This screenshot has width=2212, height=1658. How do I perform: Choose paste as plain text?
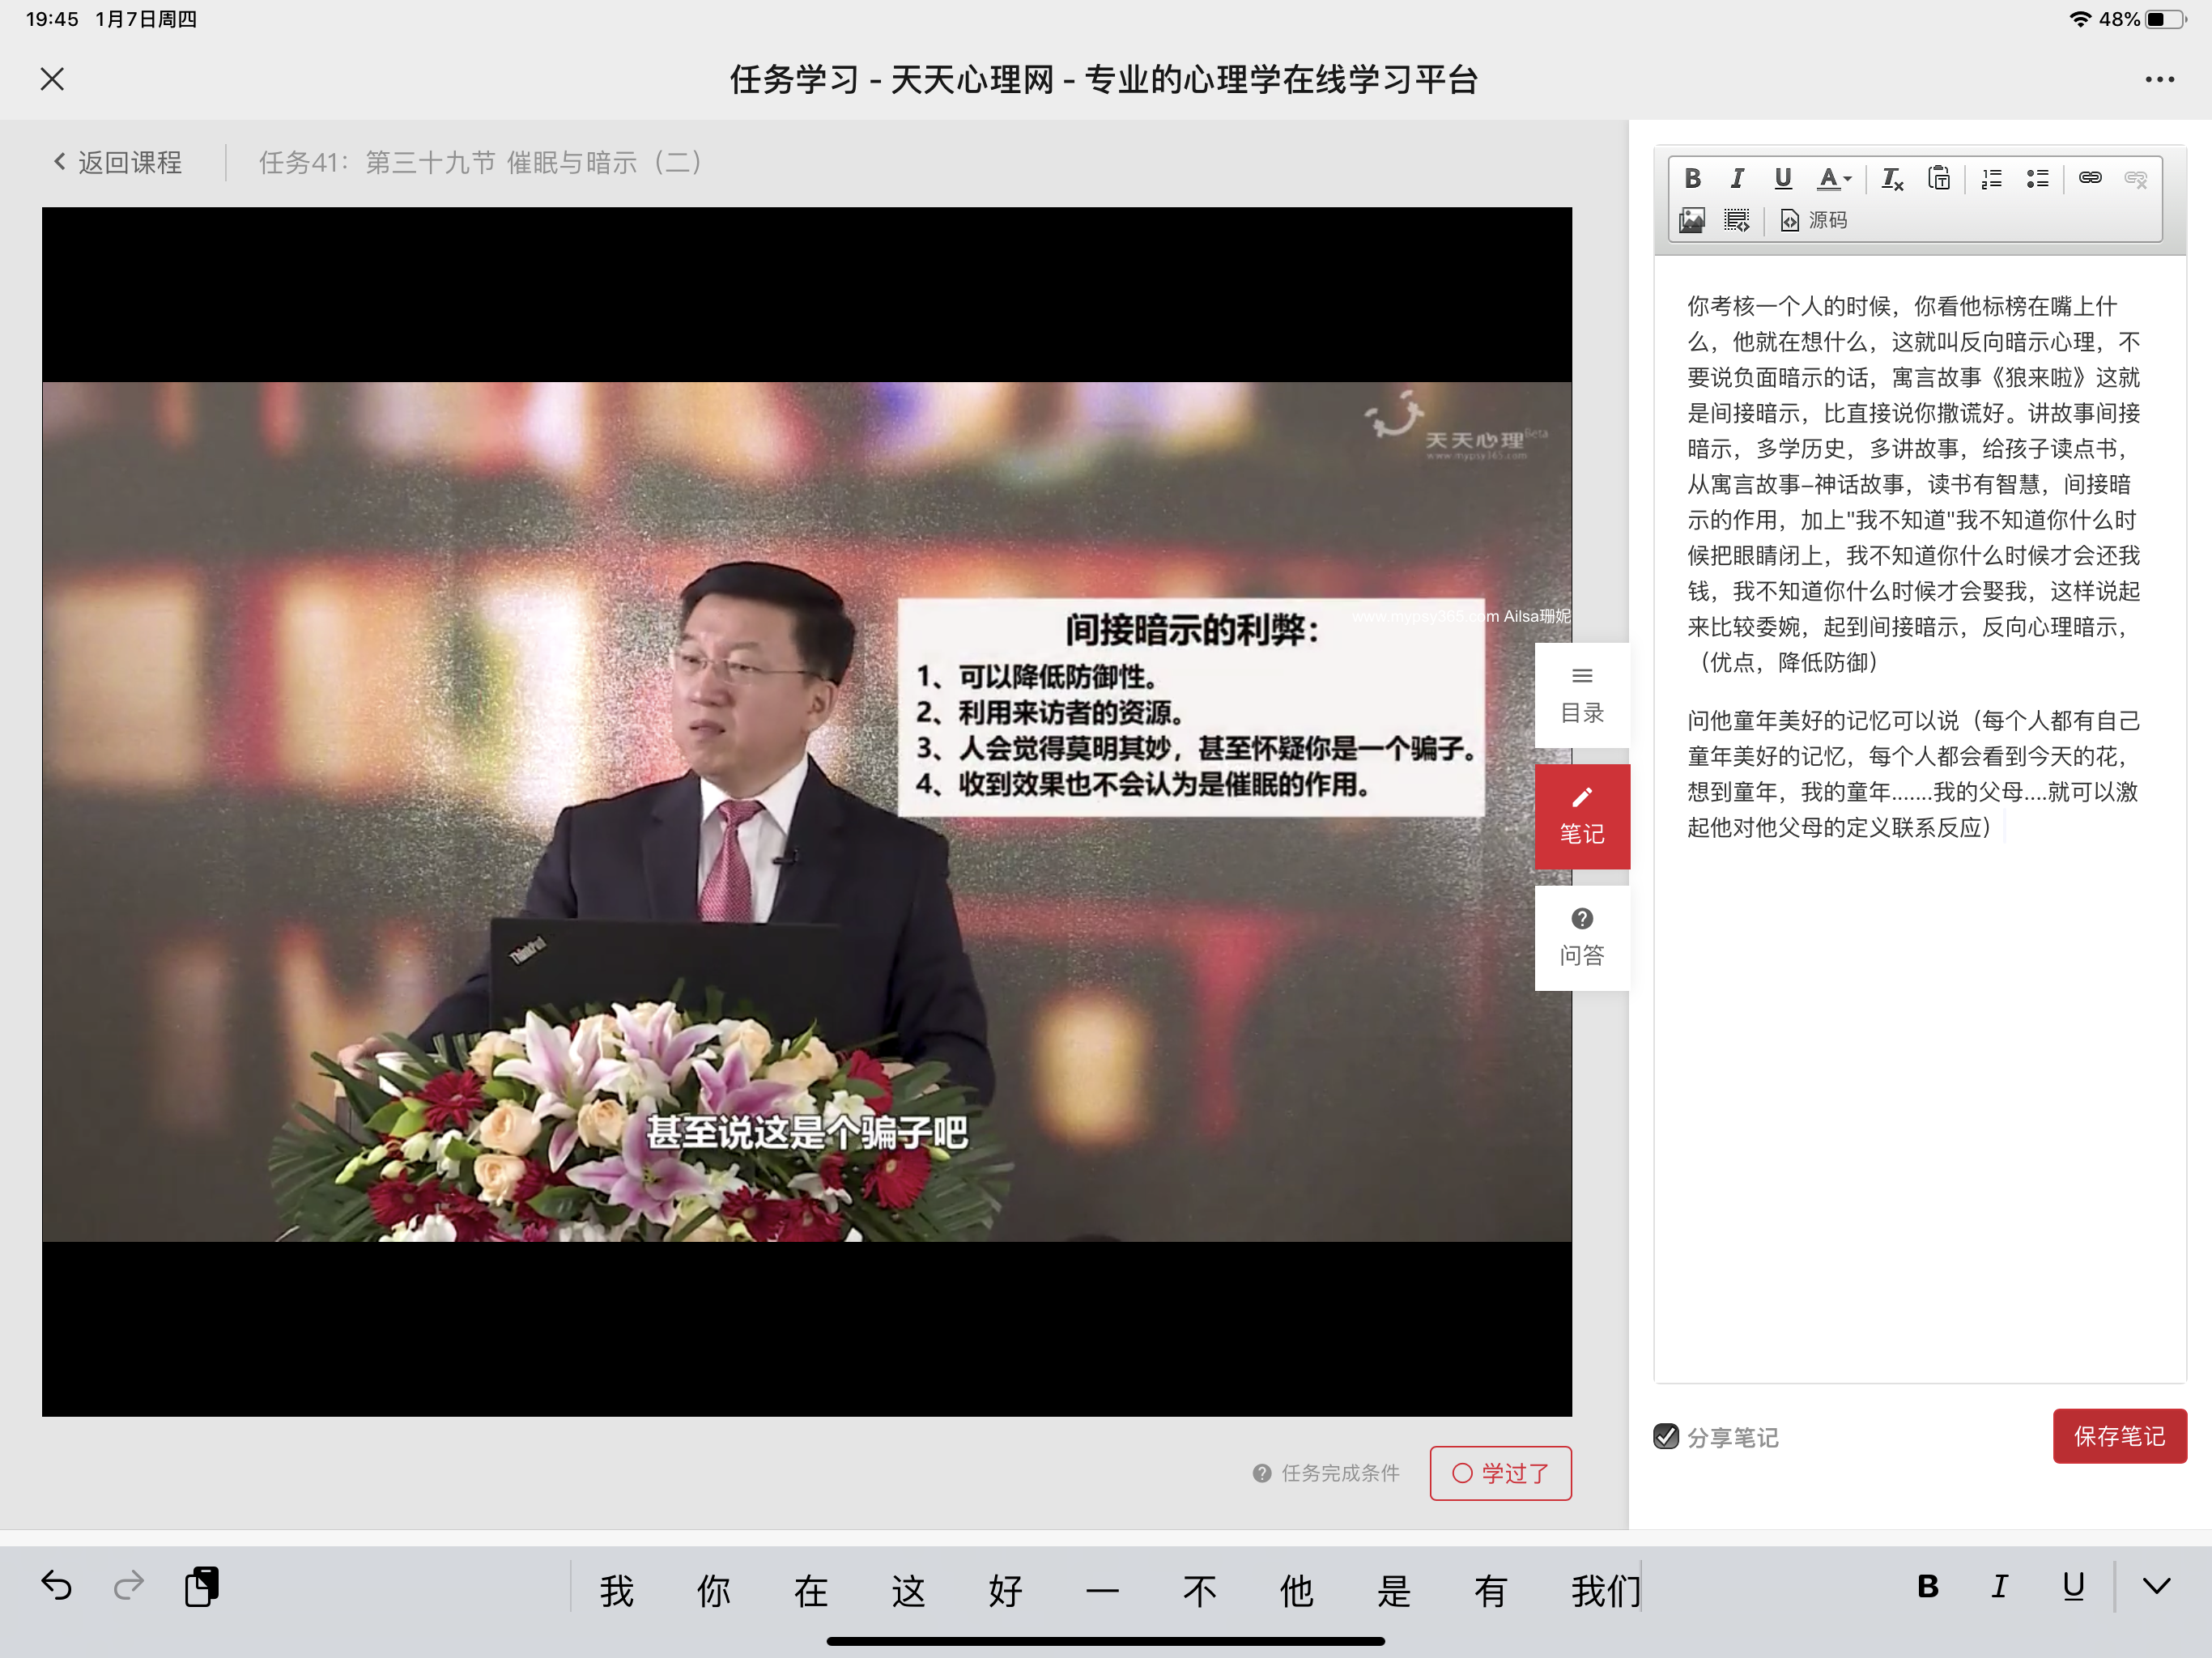click(1938, 179)
